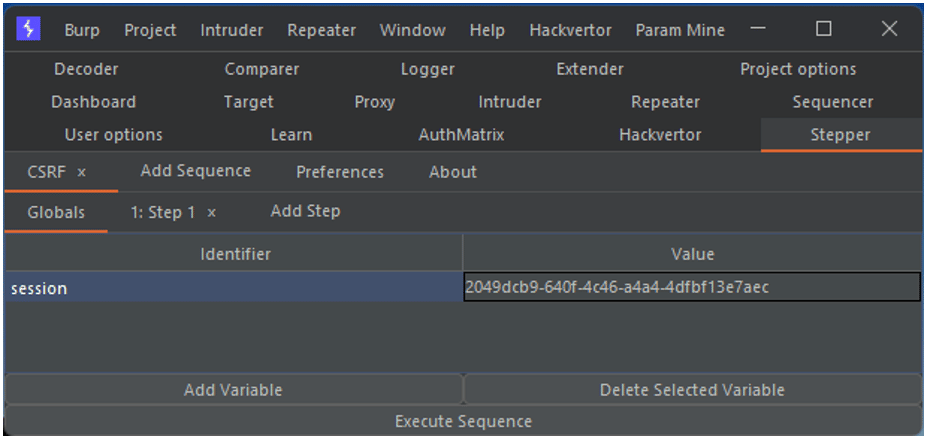Select the session identifier row
This screenshot has height=437, width=927.
(x=232, y=288)
